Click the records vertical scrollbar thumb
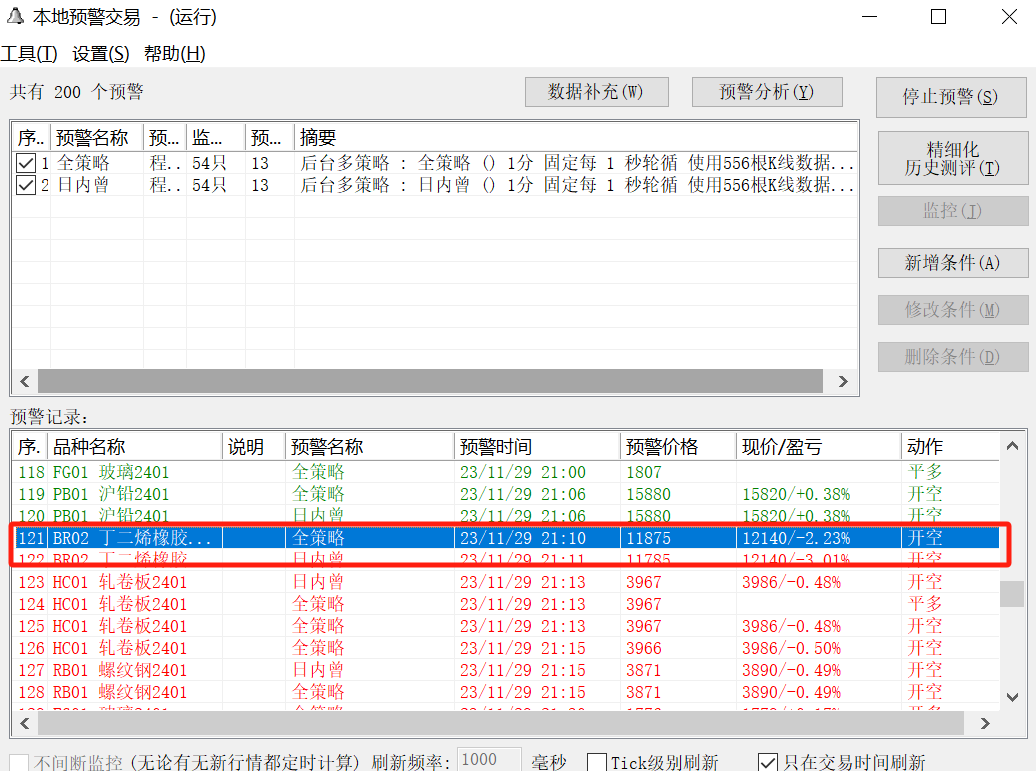The image size is (1036, 771). pyautogui.click(x=1012, y=593)
